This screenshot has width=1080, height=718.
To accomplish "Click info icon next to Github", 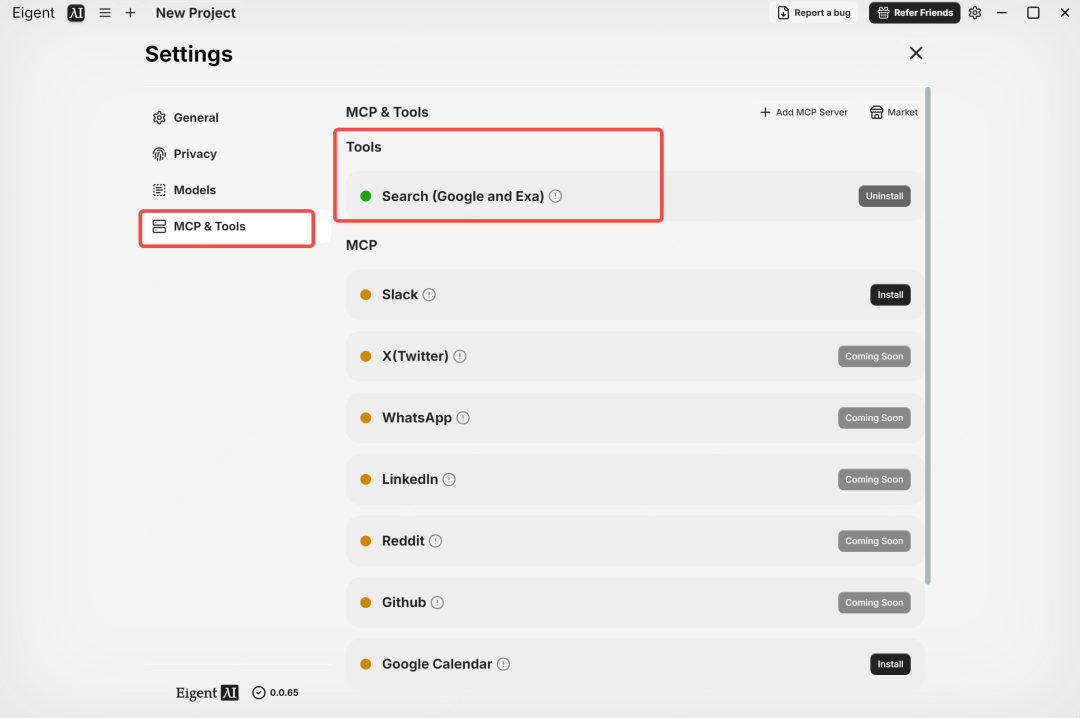I will tap(437, 603).
